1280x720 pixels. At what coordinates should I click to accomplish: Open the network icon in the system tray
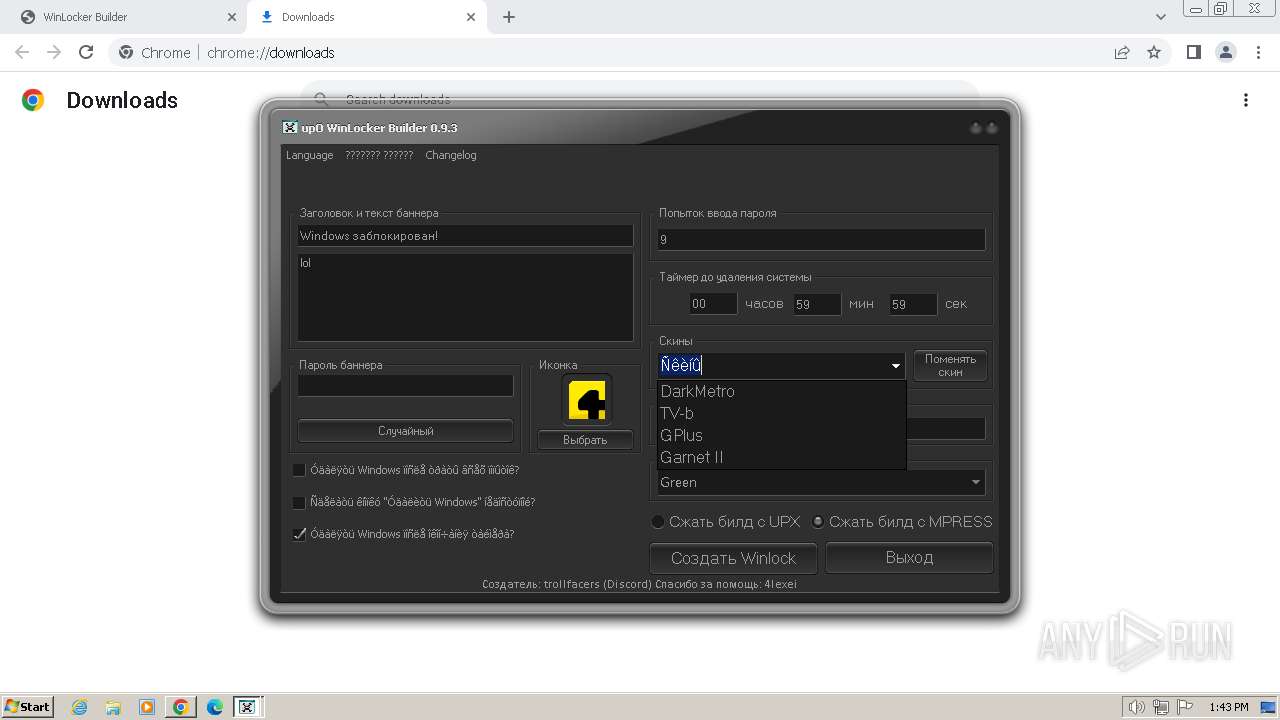pyautogui.click(x=1160, y=707)
